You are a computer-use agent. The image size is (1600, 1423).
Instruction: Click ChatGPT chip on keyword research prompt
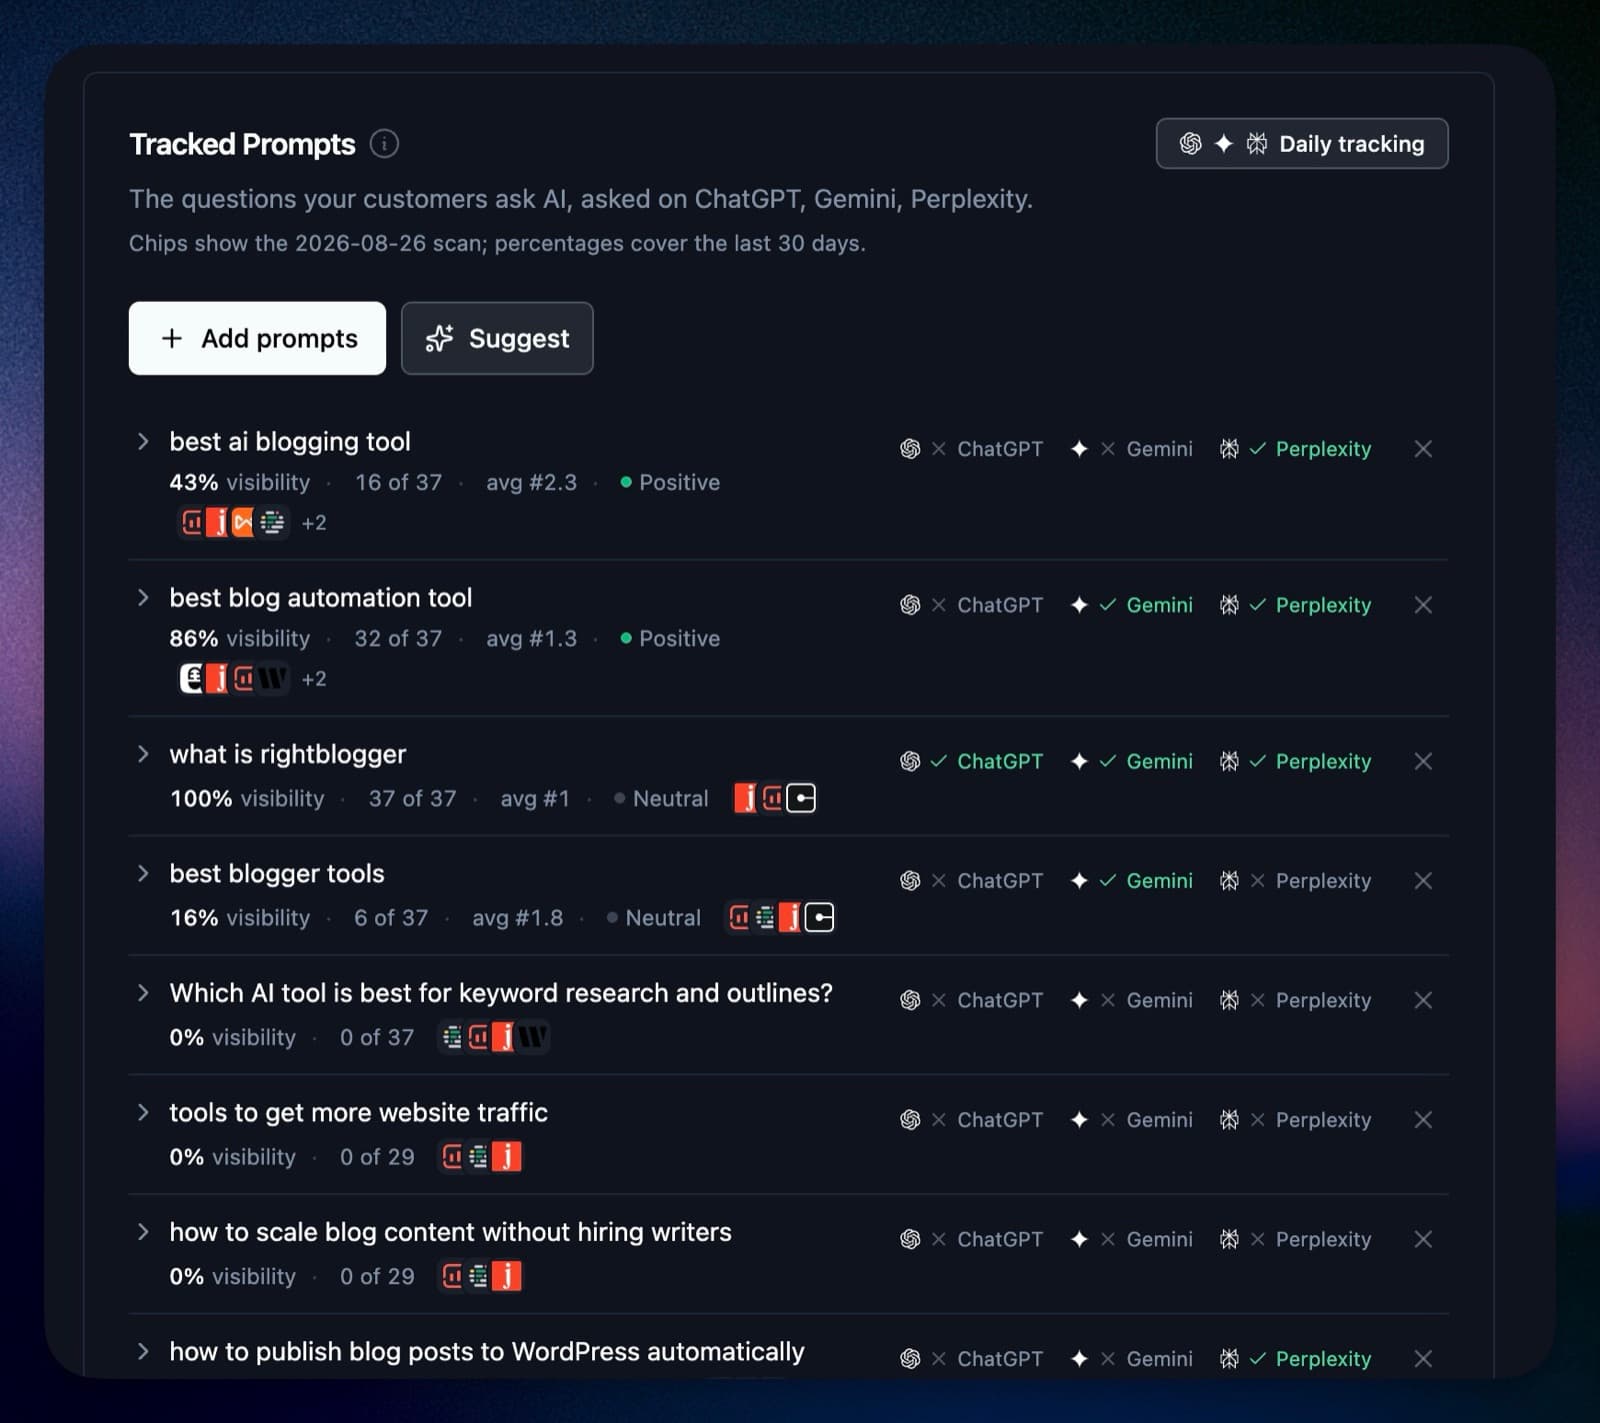[971, 1000]
